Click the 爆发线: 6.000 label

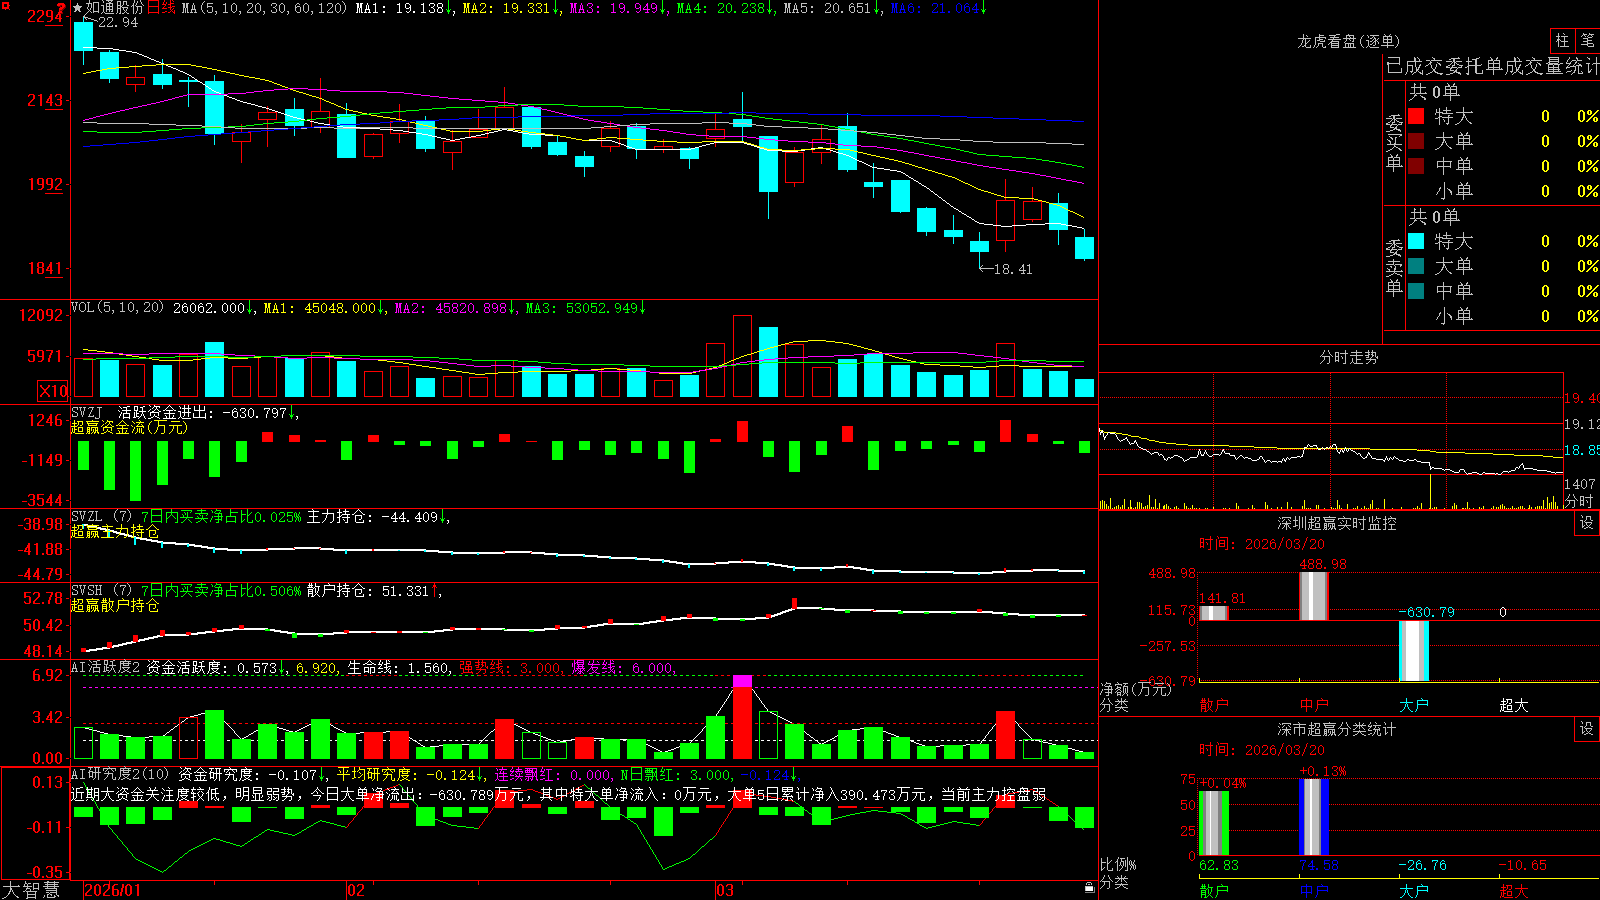(x=623, y=667)
